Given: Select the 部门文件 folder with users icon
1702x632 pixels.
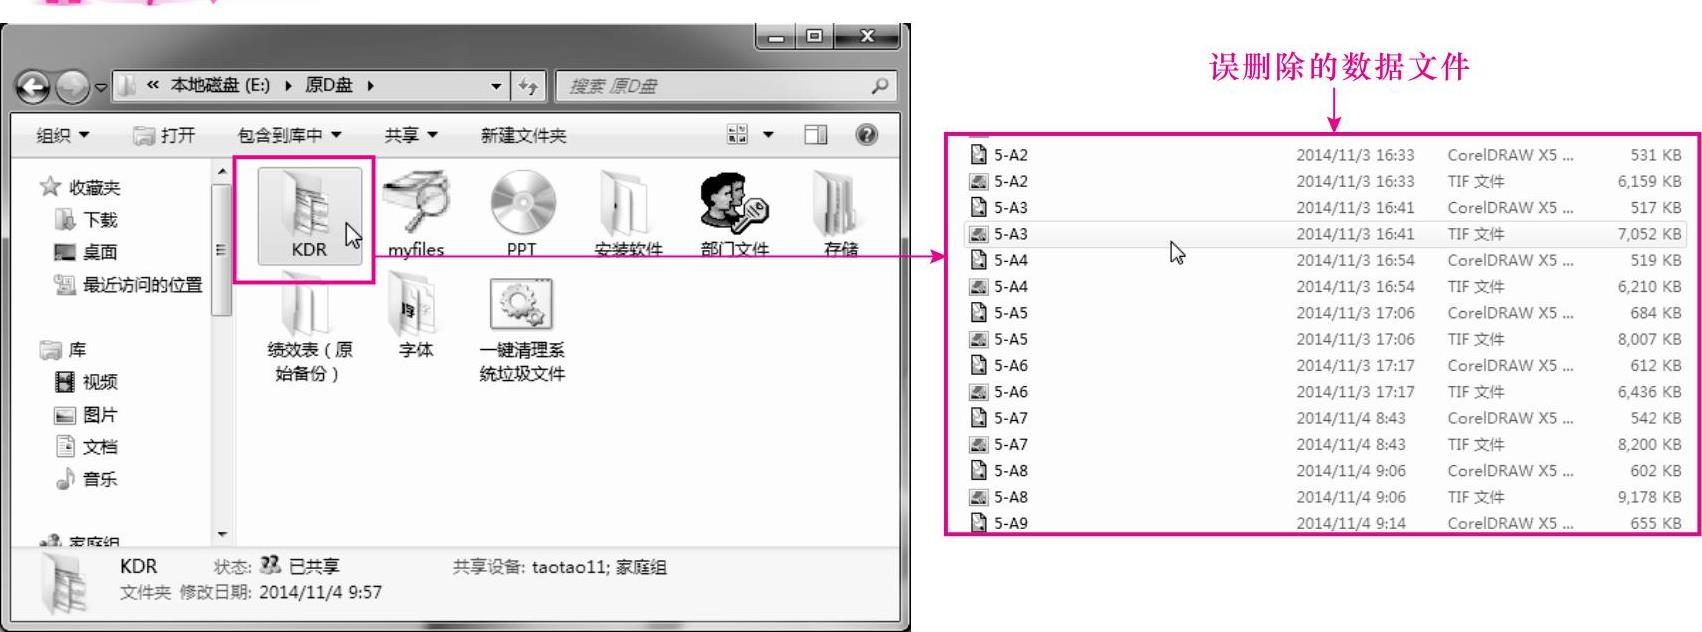Looking at the screenshot, I should [734, 202].
